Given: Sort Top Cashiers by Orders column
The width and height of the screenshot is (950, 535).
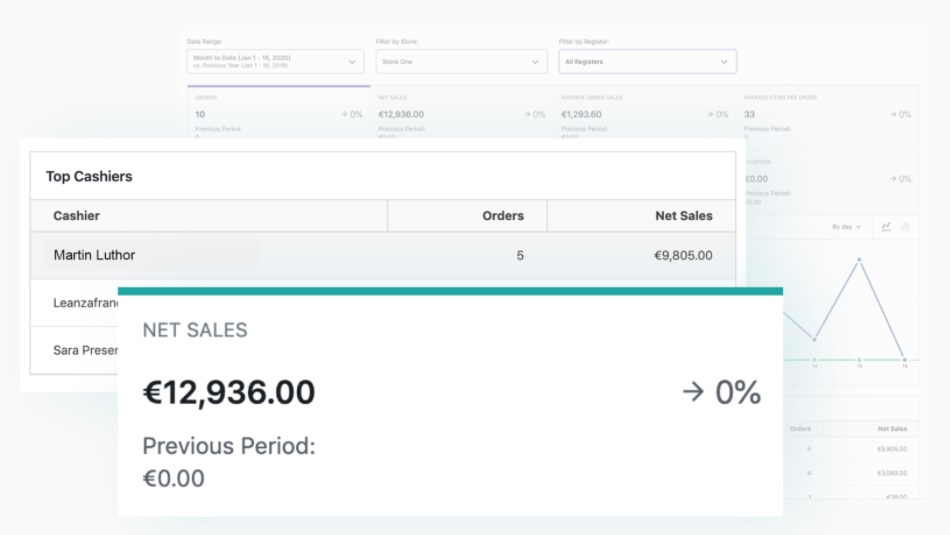Looking at the screenshot, I should pyautogui.click(x=467, y=216).
